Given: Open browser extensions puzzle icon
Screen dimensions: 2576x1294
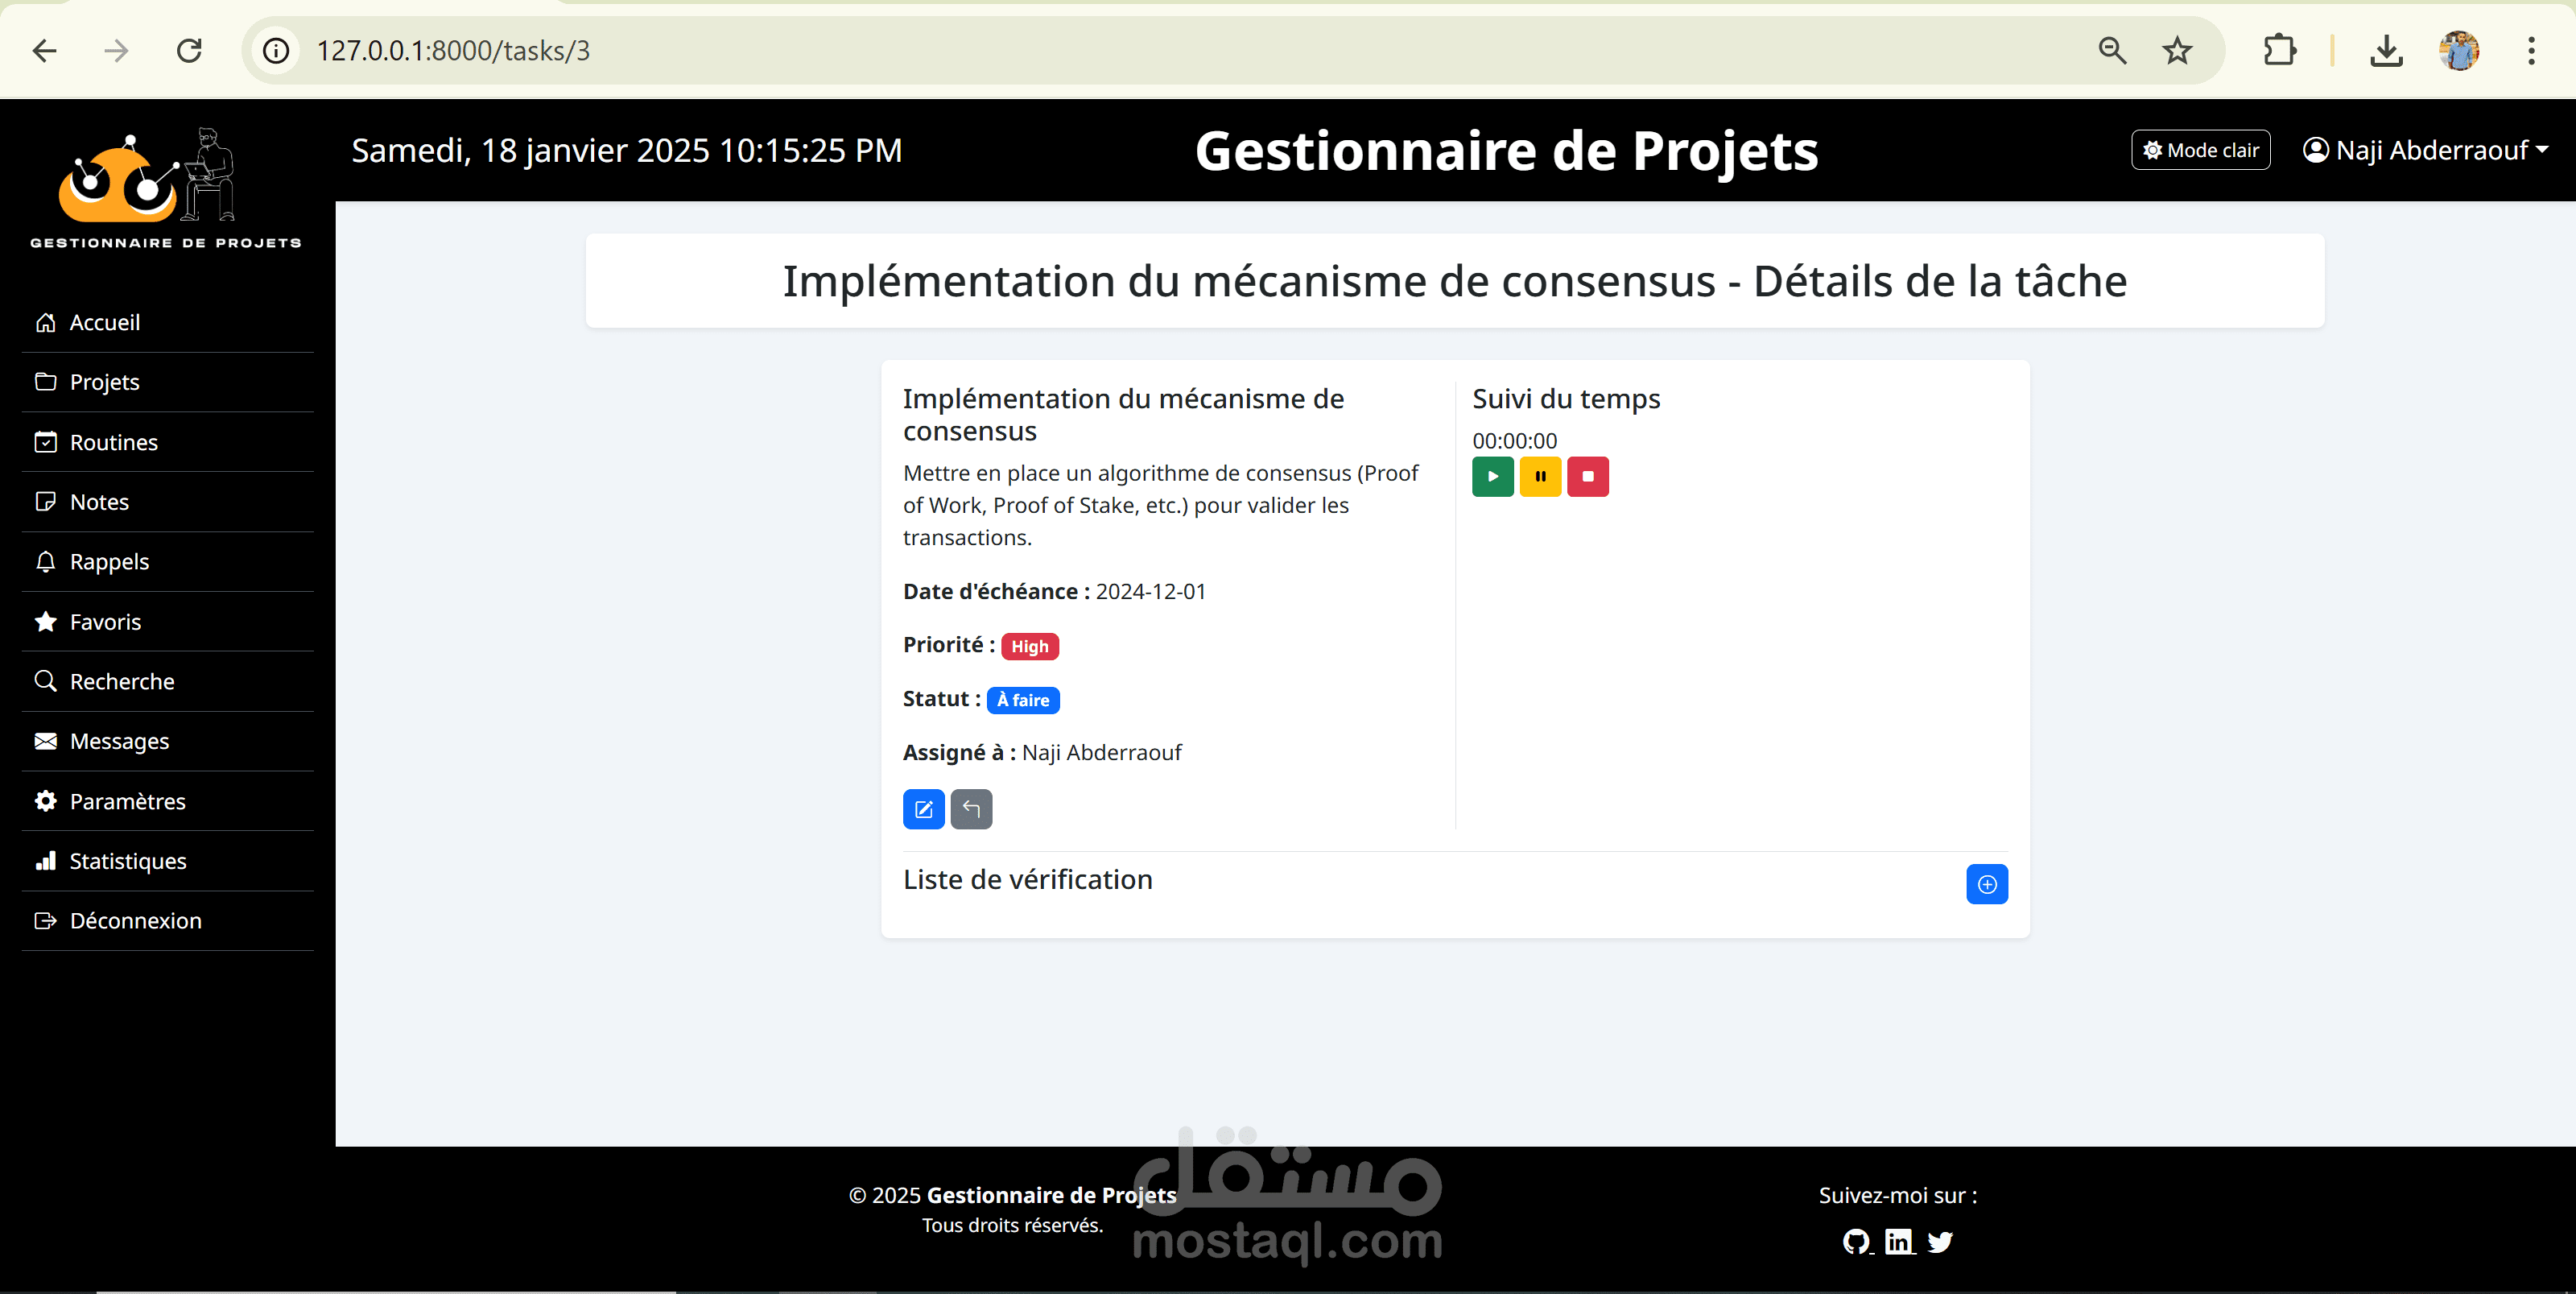Looking at the screenshot, I should 2279,50.
